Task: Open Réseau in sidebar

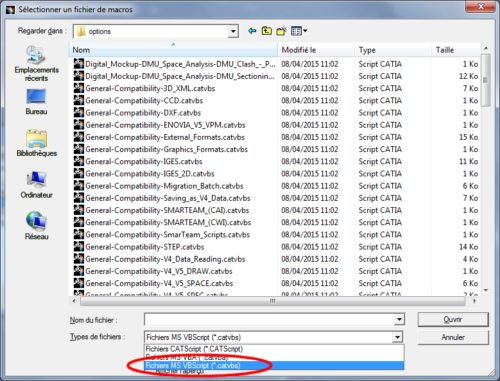Action: point(36,226)
